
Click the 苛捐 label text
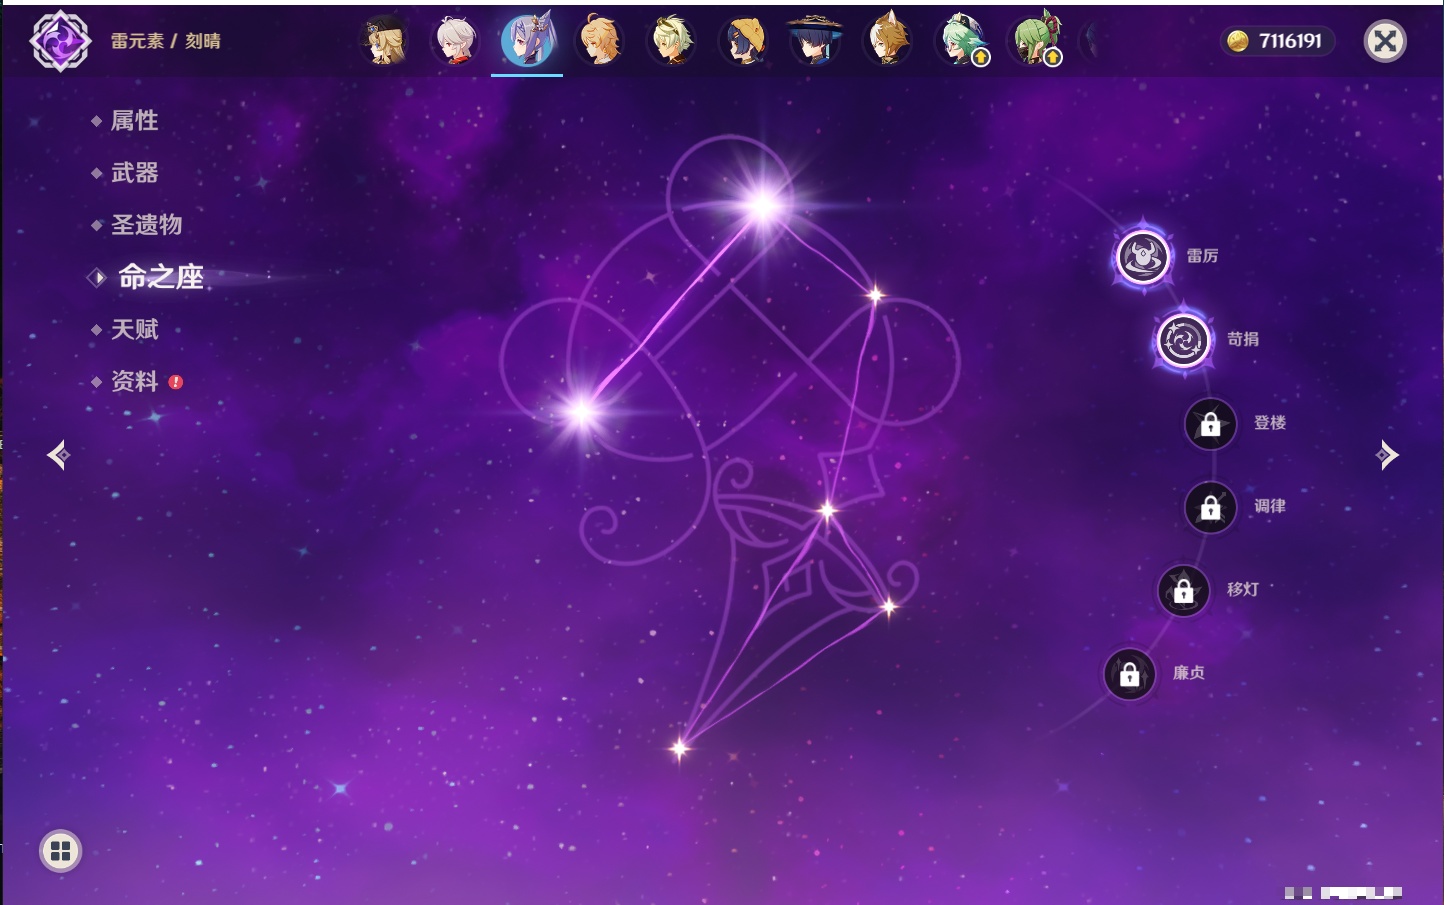click(1243, 339)
